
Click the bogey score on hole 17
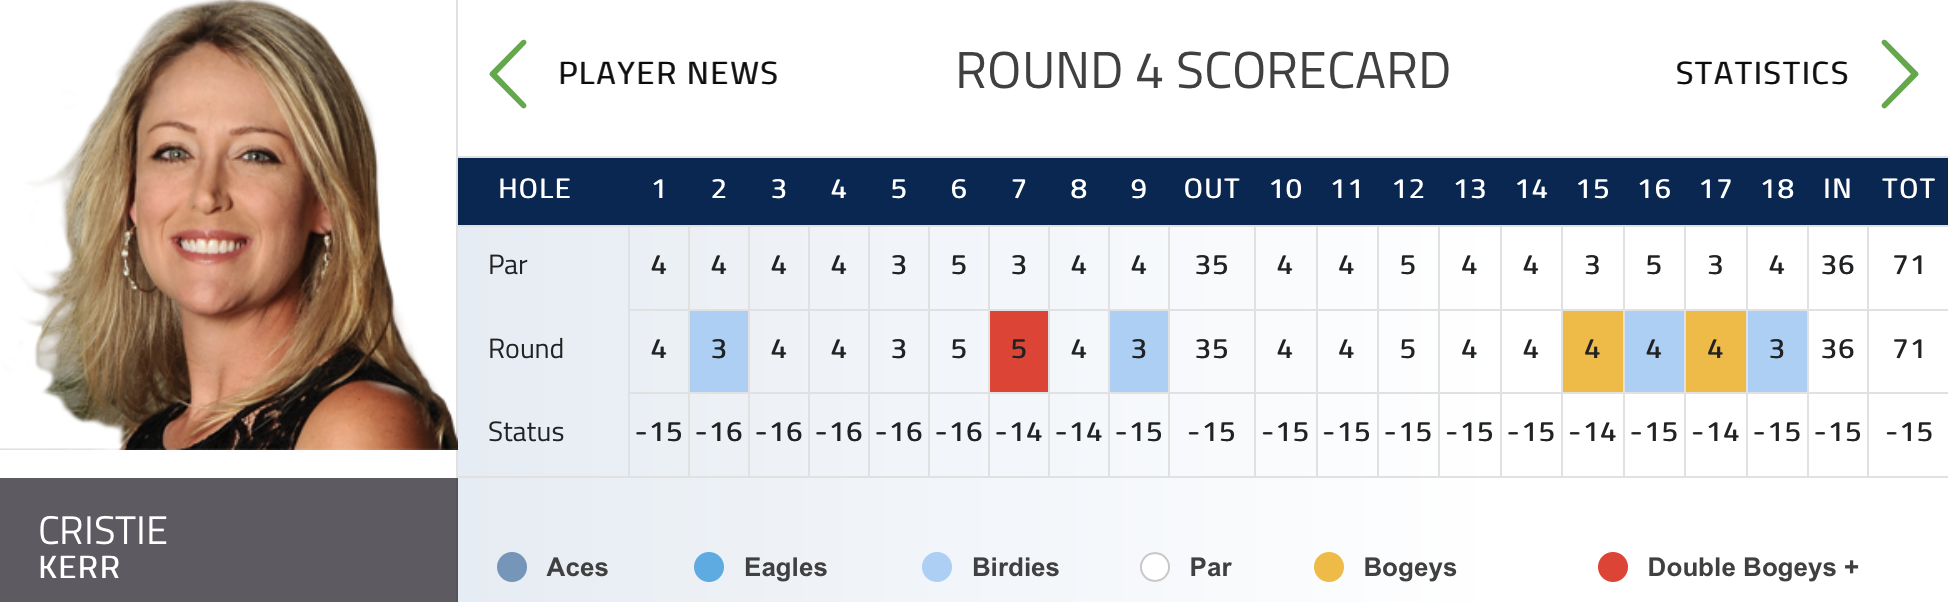[x=1716, y=350]
